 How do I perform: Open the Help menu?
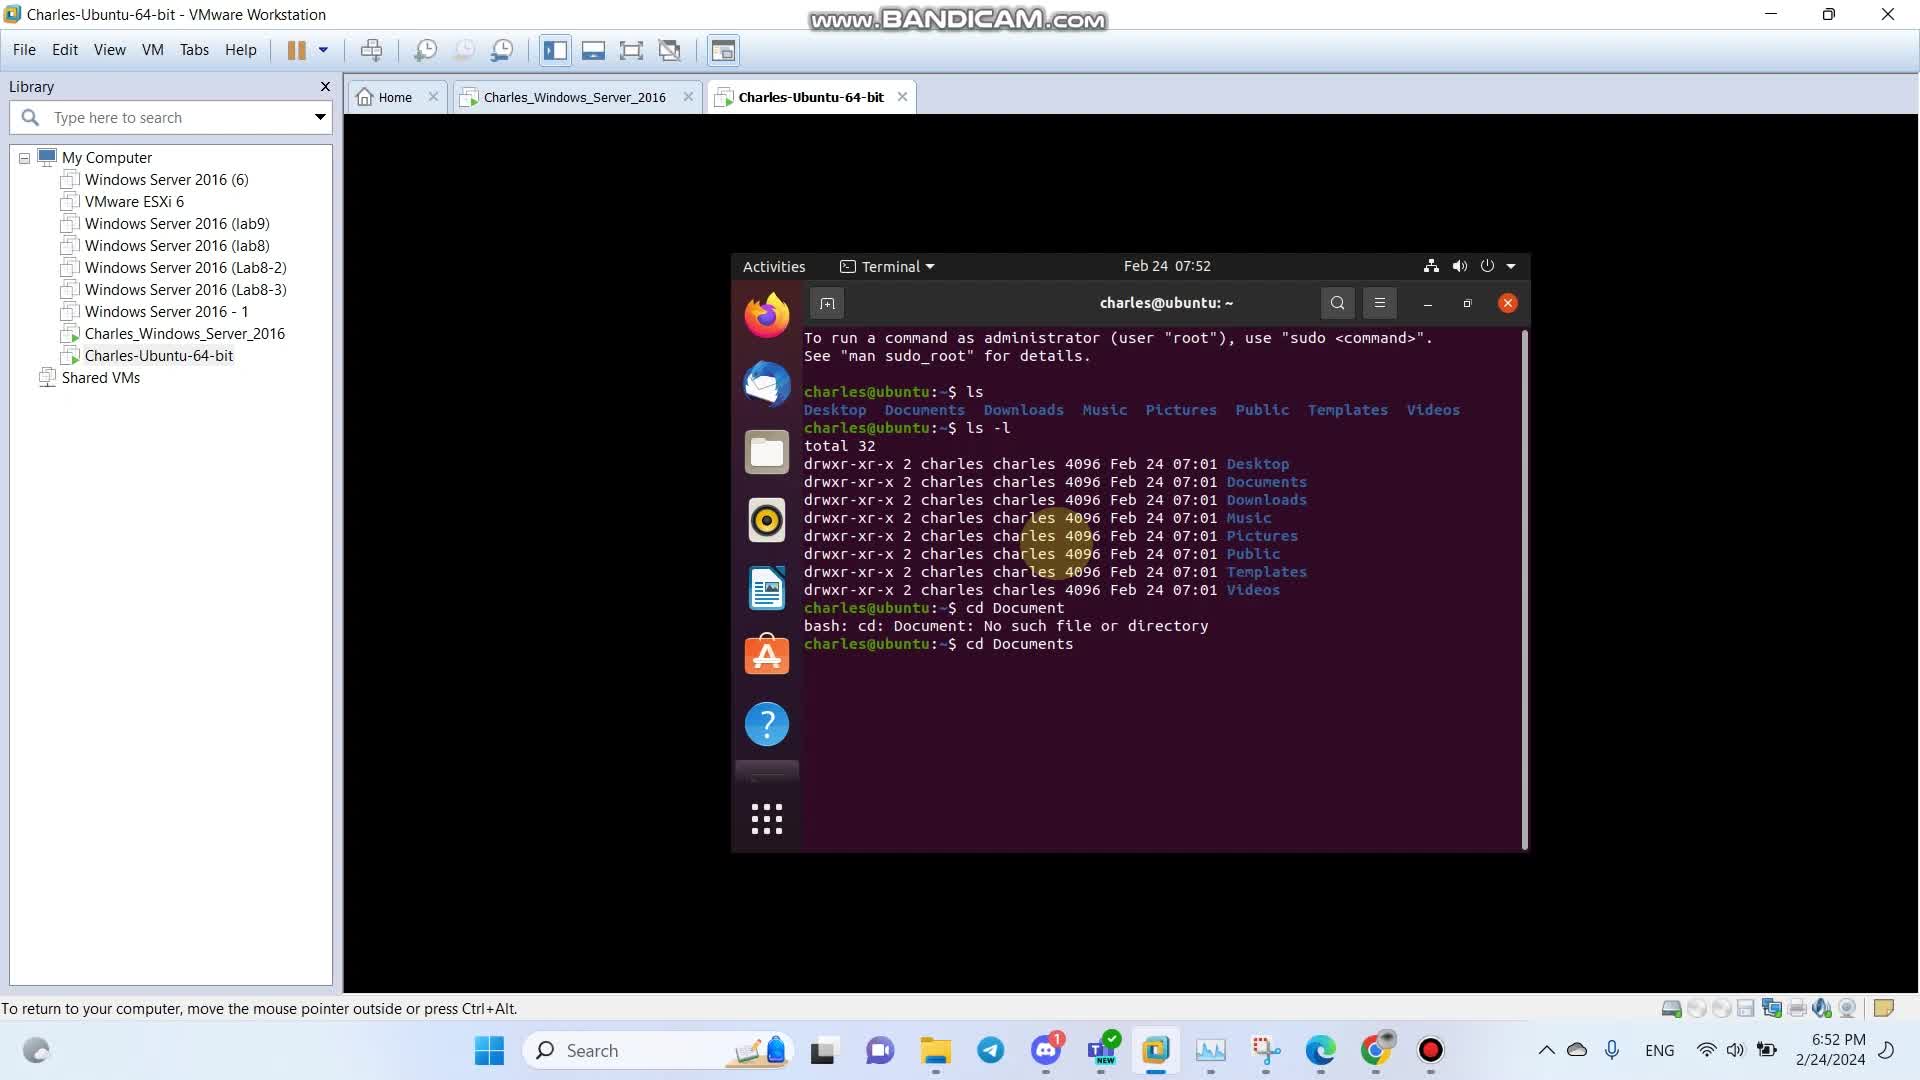pyautogui.click(x=241, y=50)
